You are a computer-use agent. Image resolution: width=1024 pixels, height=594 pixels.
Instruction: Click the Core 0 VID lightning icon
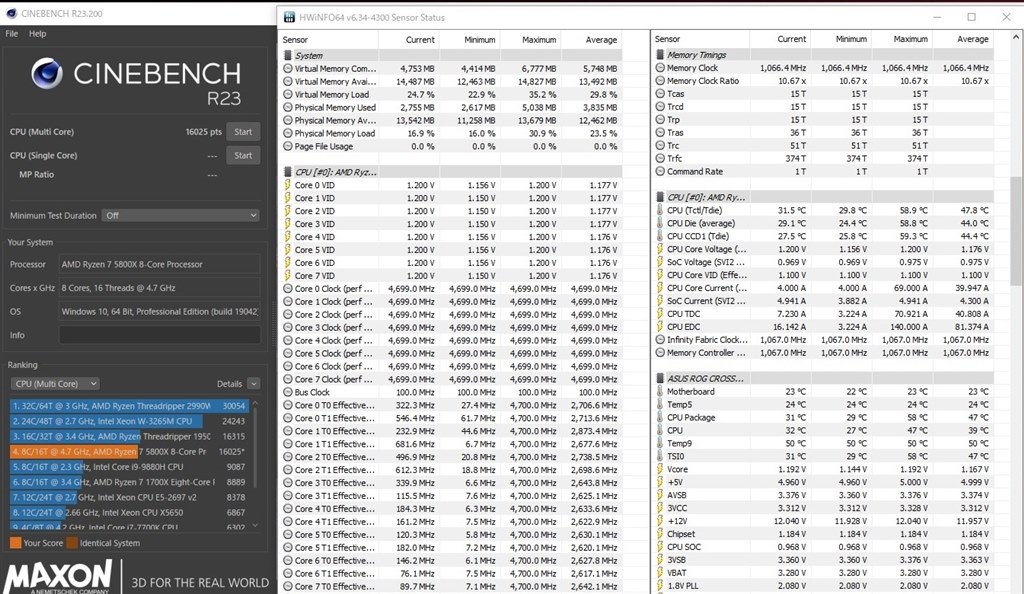point(287,185)
